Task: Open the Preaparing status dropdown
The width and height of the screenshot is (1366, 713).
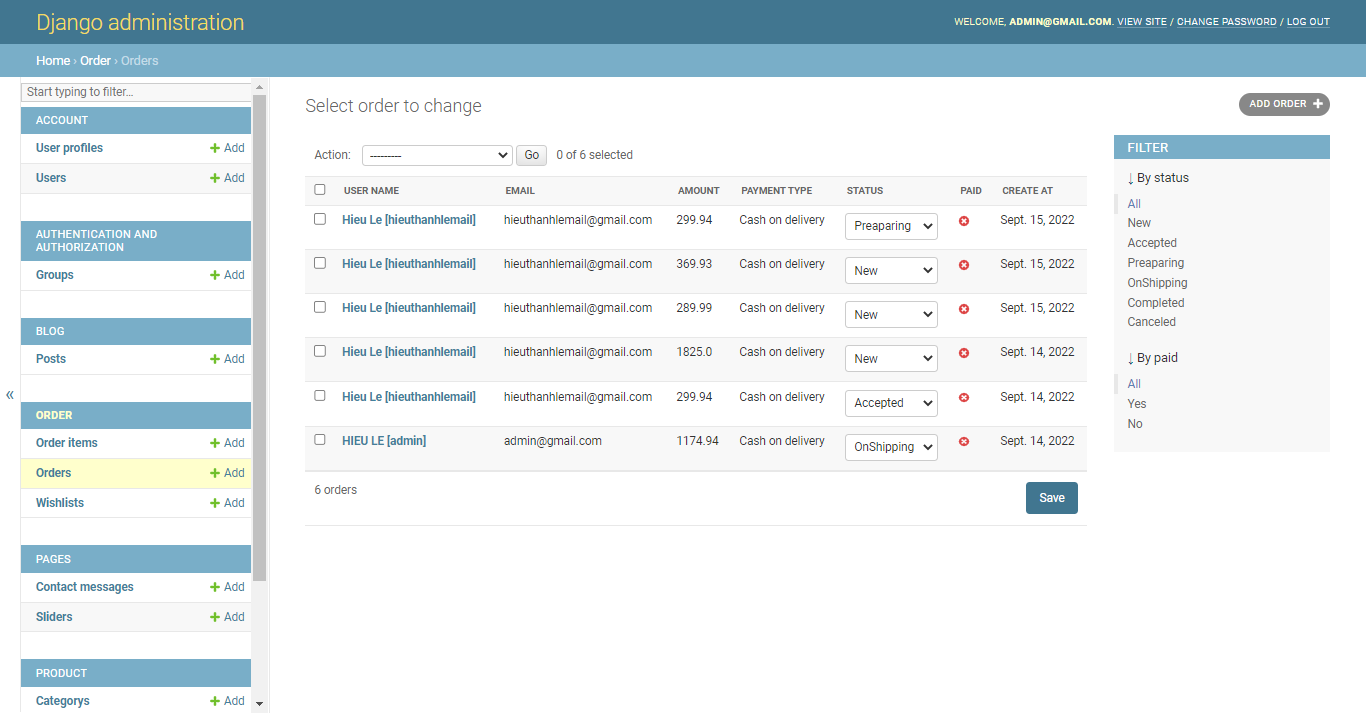Action: click(891, 226)
